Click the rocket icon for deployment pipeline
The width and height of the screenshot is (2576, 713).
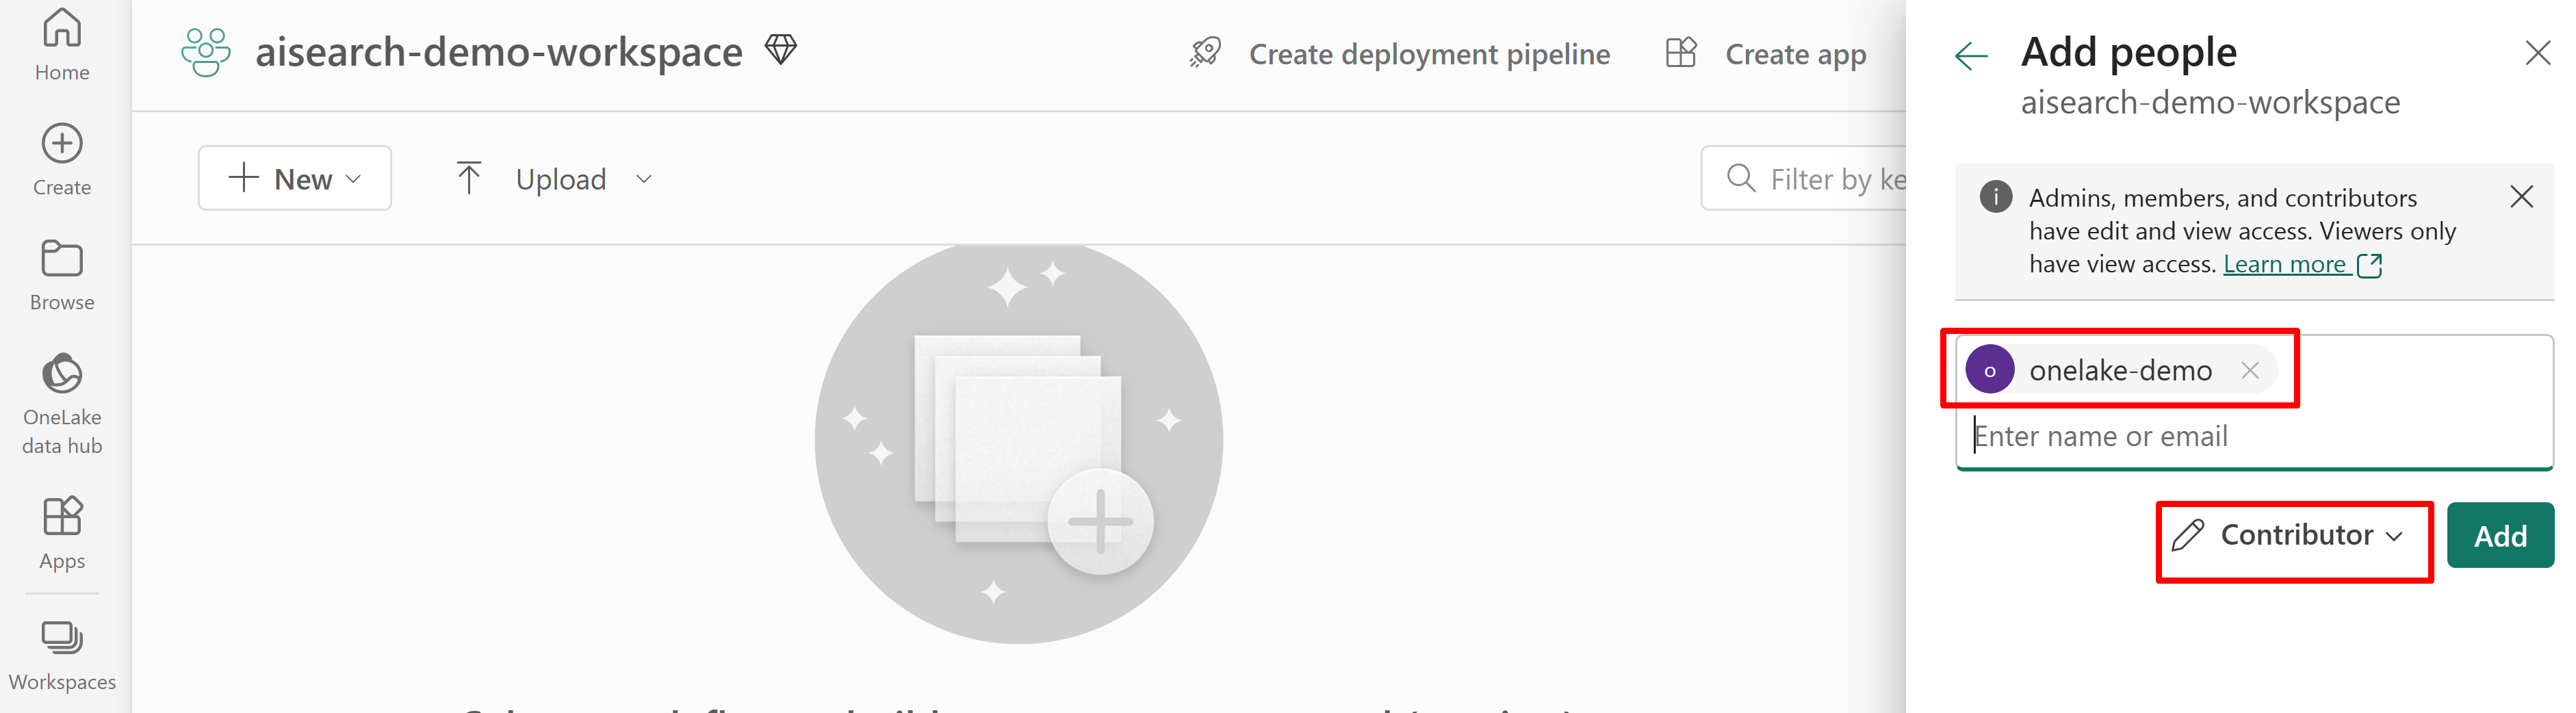[x=1205, y=53]
